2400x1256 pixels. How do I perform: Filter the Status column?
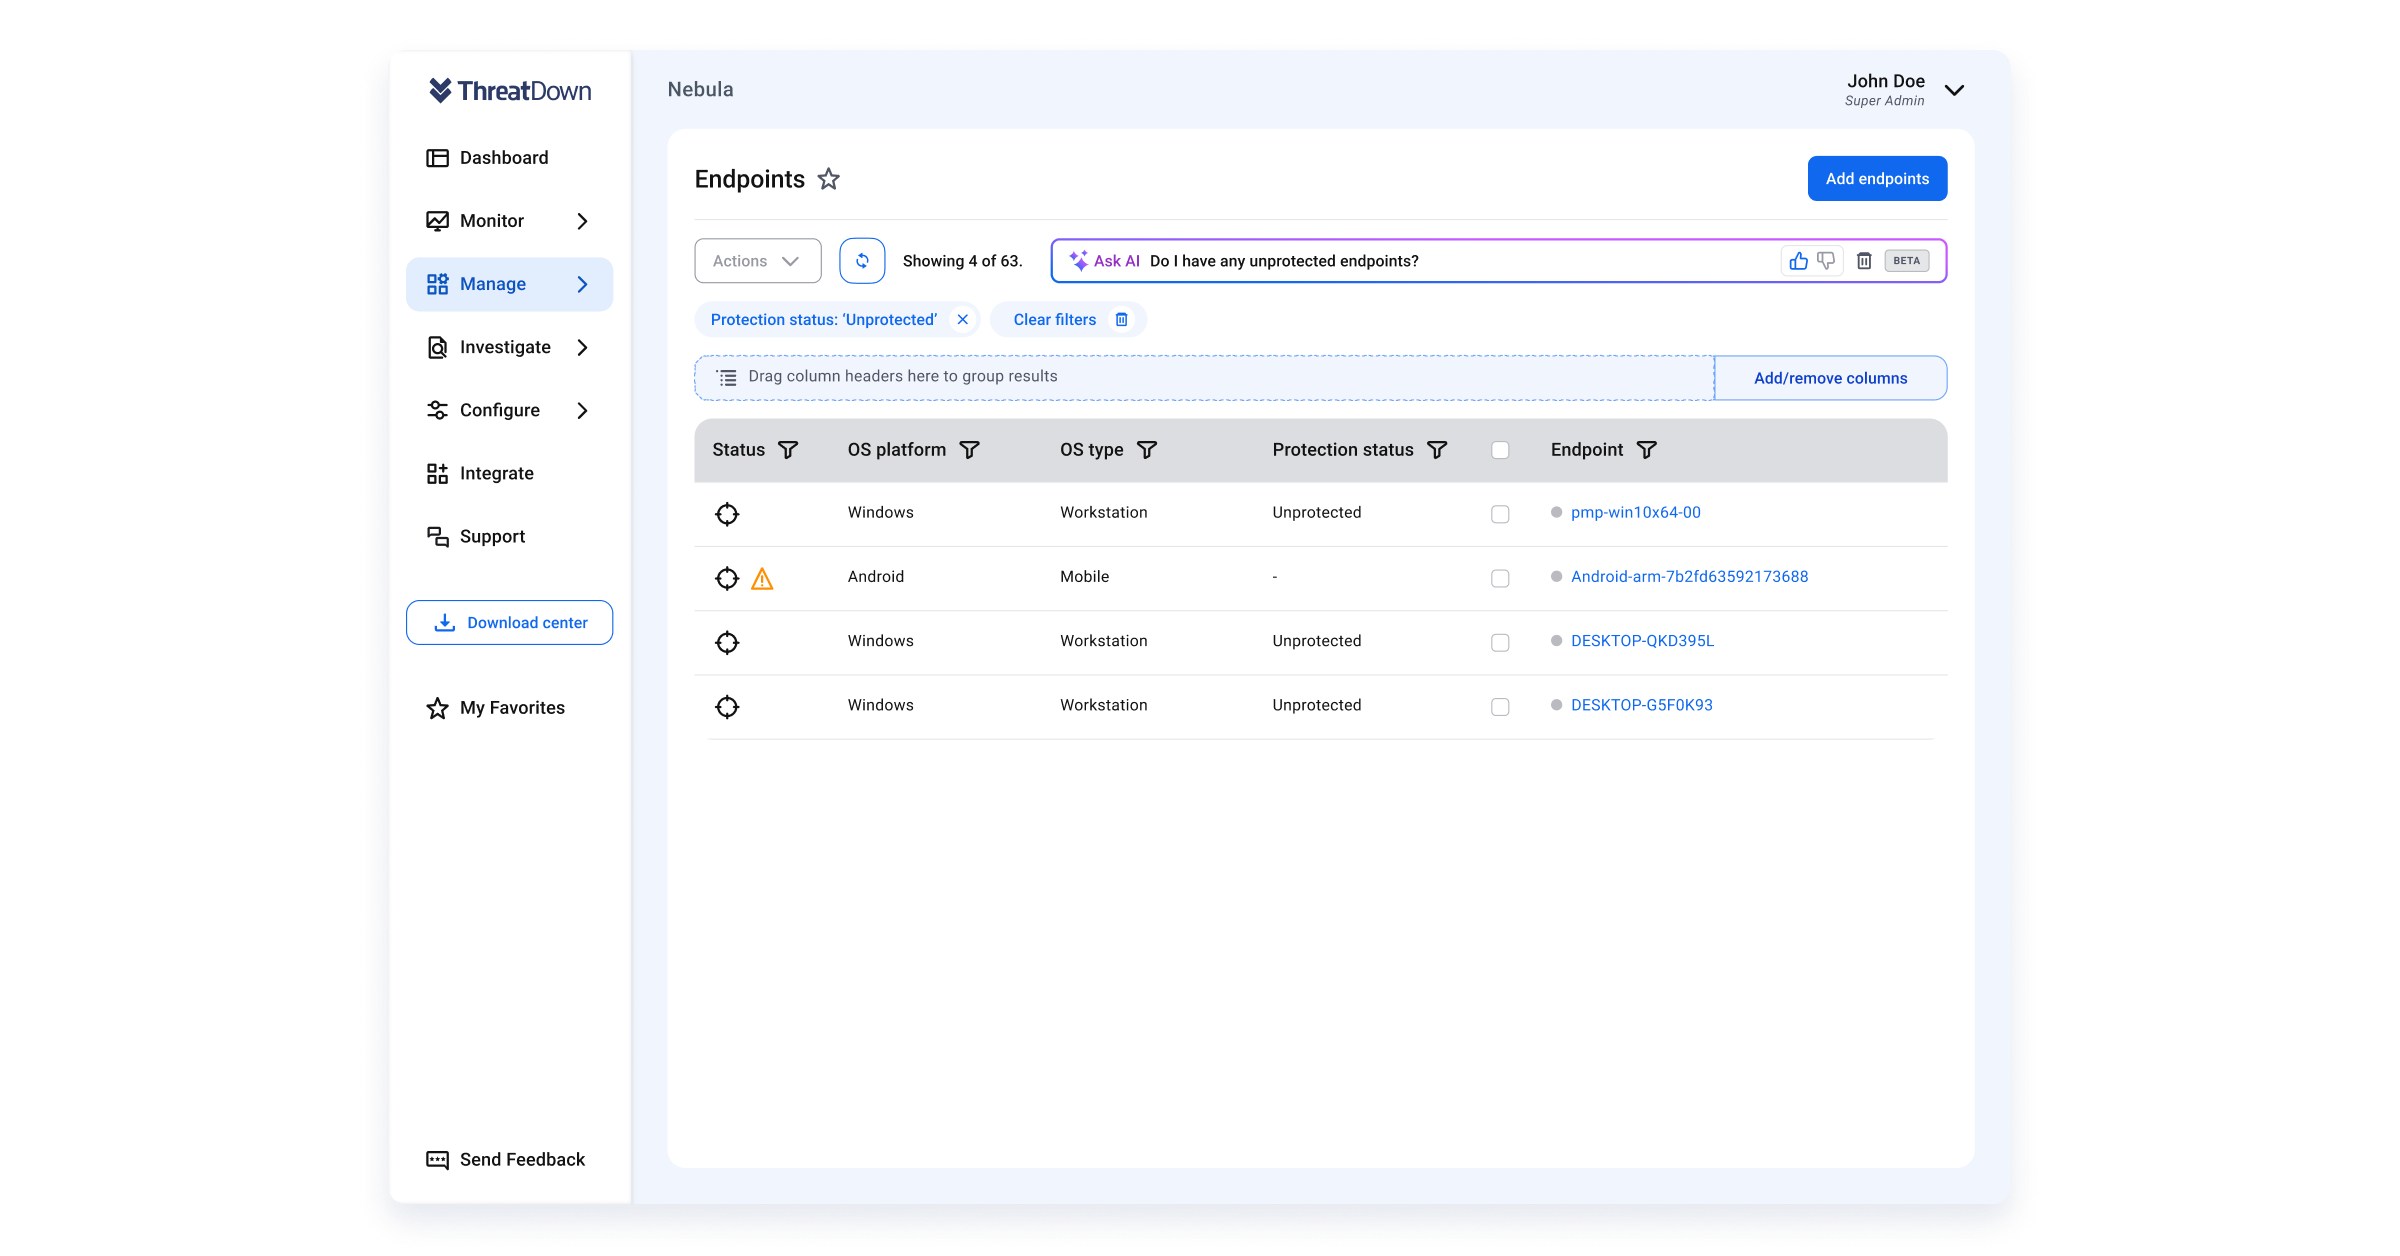point(788,450)
